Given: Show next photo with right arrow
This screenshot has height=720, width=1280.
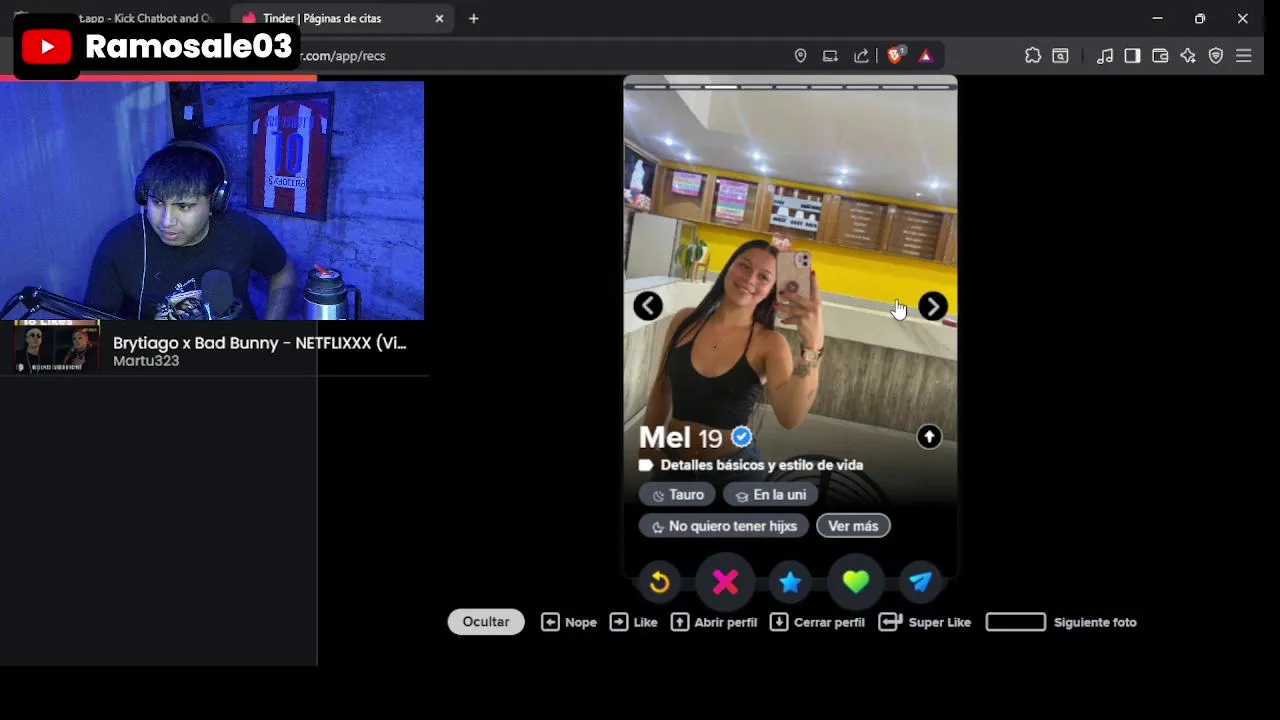Looking at the screenshot, I should (933, 306).
